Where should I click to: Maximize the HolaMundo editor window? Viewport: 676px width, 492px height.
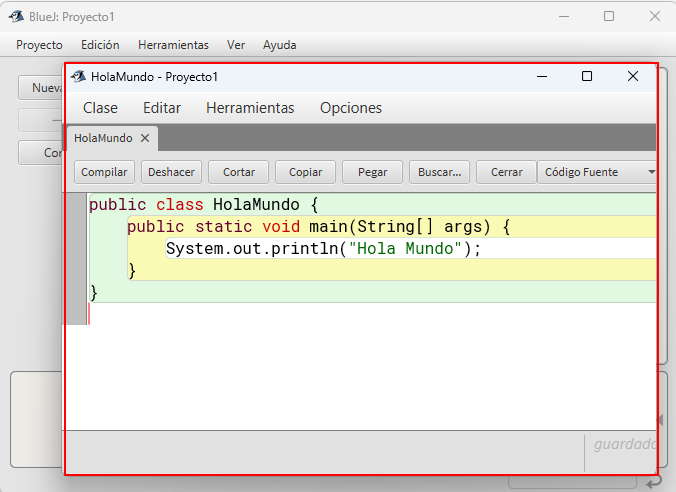pyautogui.click(x=587, y=76)
